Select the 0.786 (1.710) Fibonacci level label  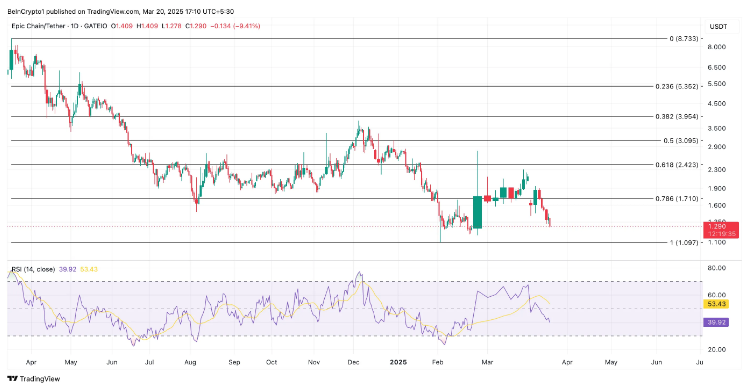pyautogui.click(x=677, y=198)
